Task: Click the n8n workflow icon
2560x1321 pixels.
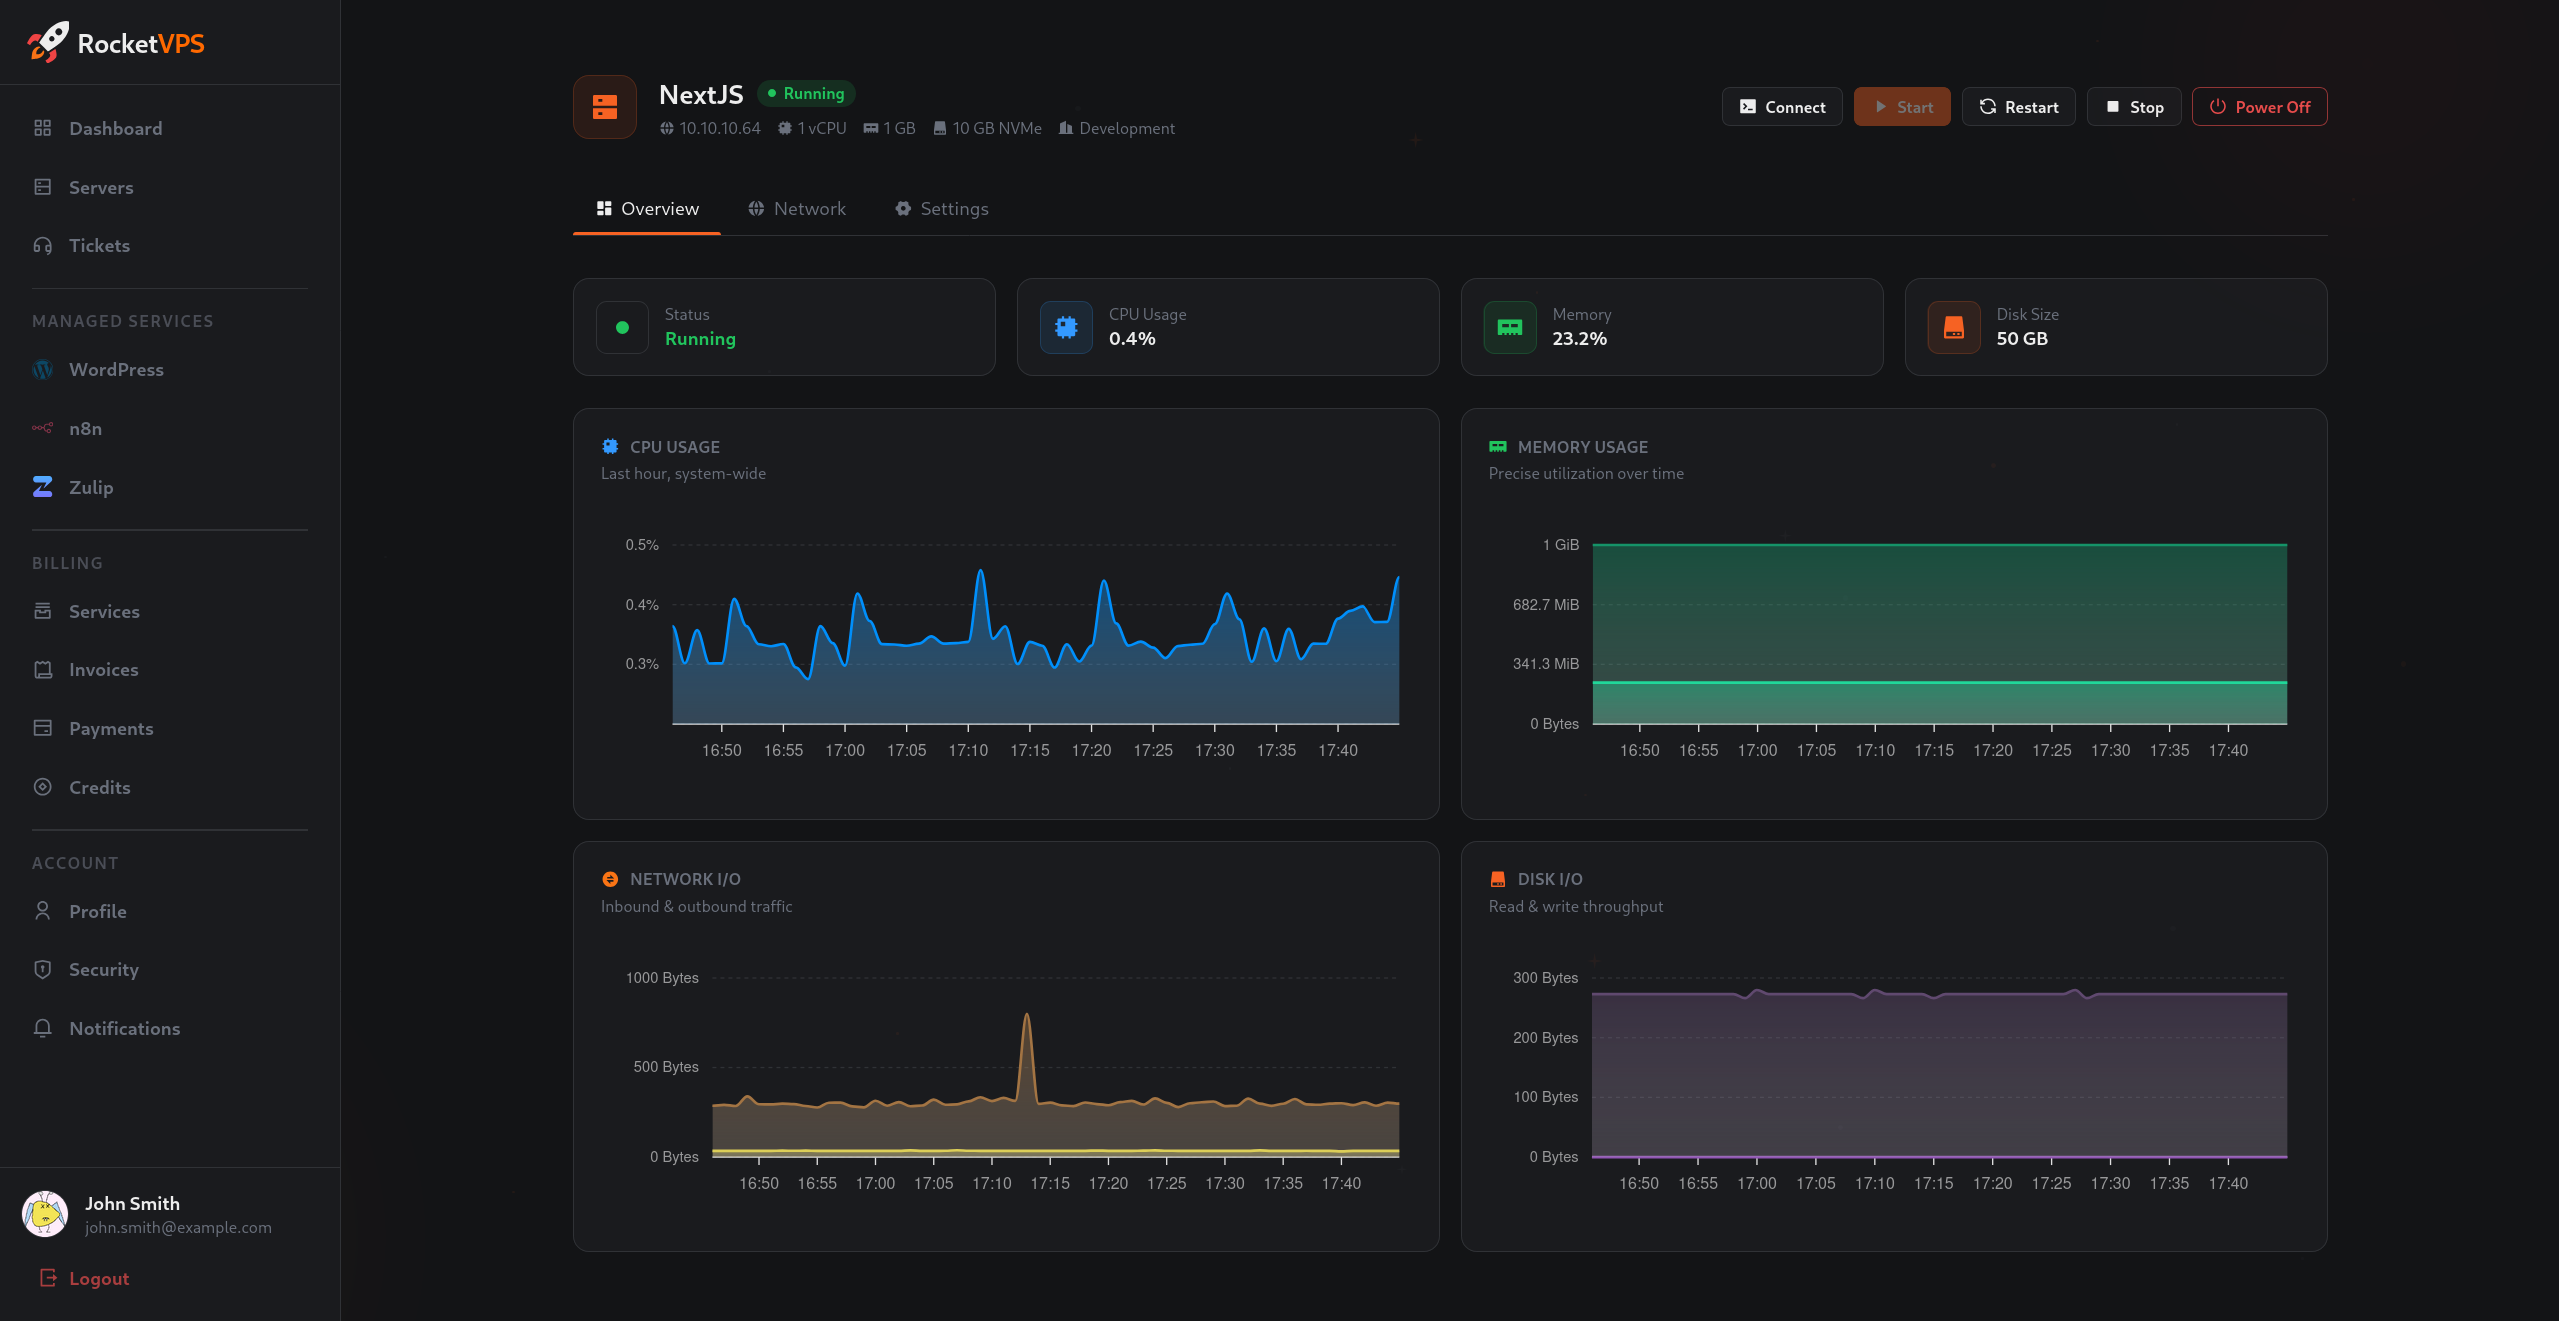Action: pos(42,428)
